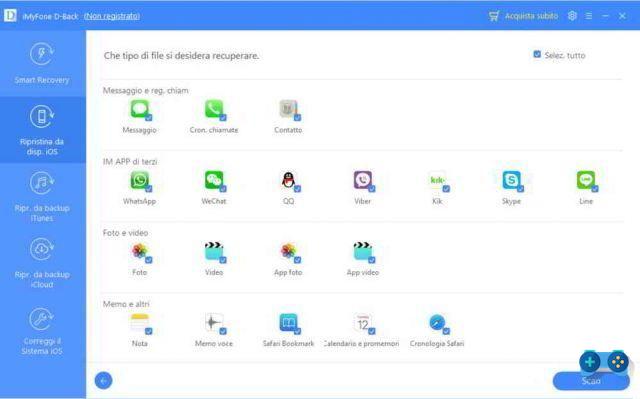Open Correggi il Sistema iOS tab

[42, 330]
